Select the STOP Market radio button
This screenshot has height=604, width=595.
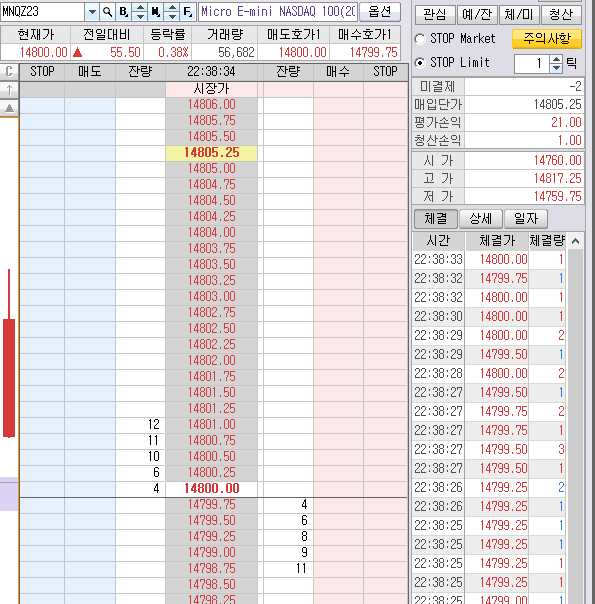click(420, 39)
